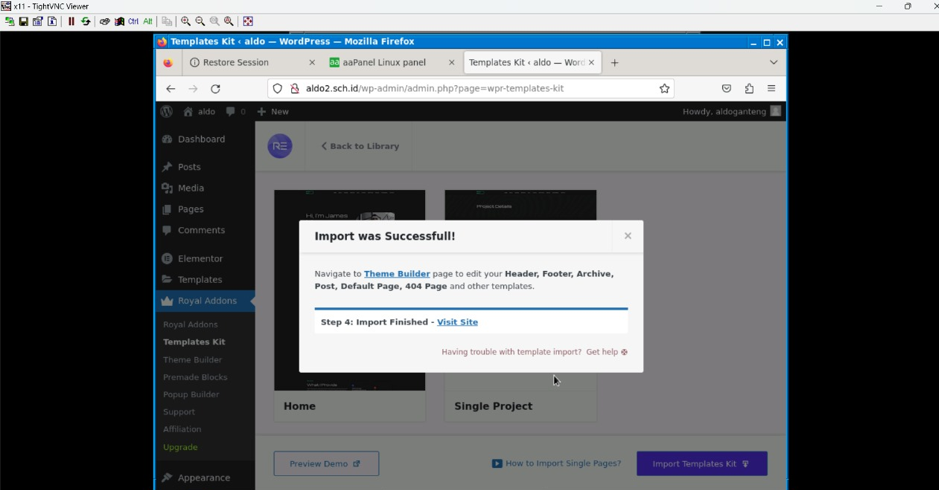Close the aaPanel Linux panel tab
939x490 pixels.
pyautogui.click(x=452, y=62)
